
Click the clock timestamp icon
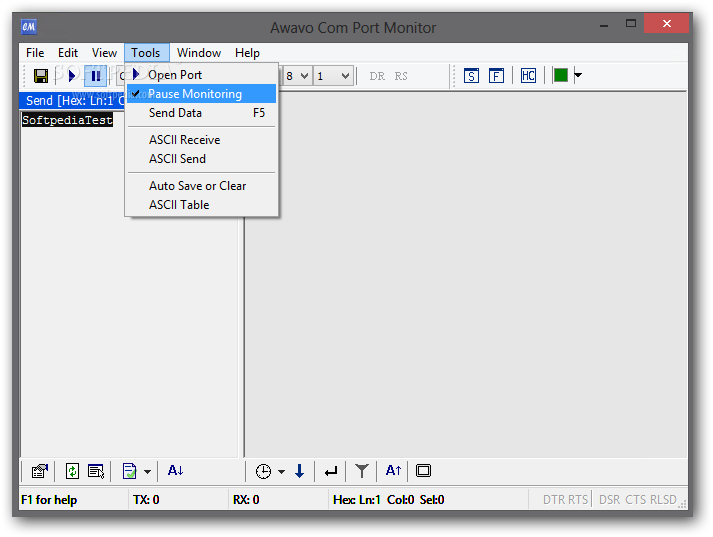coord(263,472)
